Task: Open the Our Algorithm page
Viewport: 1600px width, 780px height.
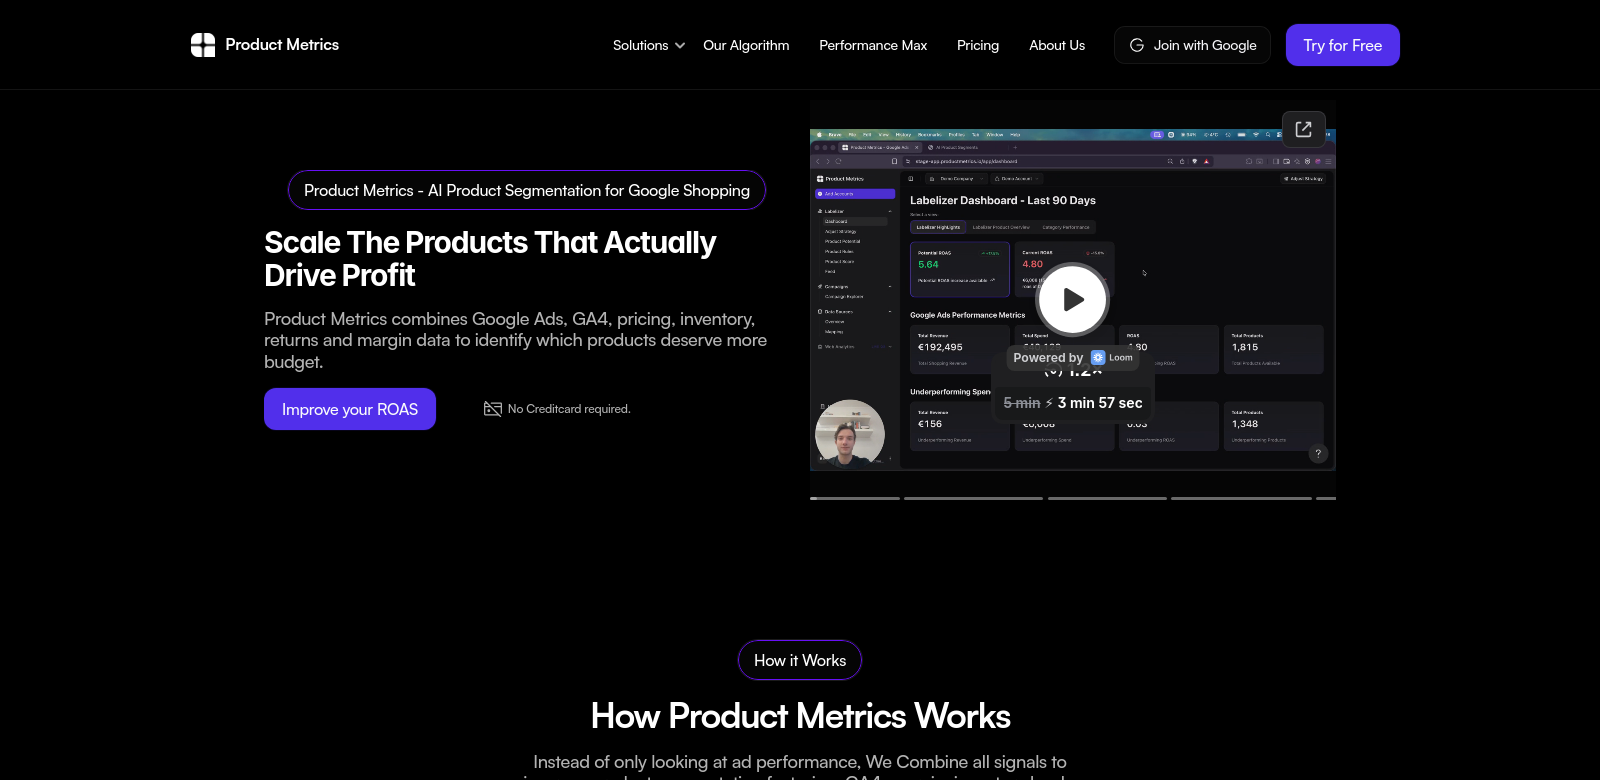Action: pyautogui.click(x=746, y=45)
